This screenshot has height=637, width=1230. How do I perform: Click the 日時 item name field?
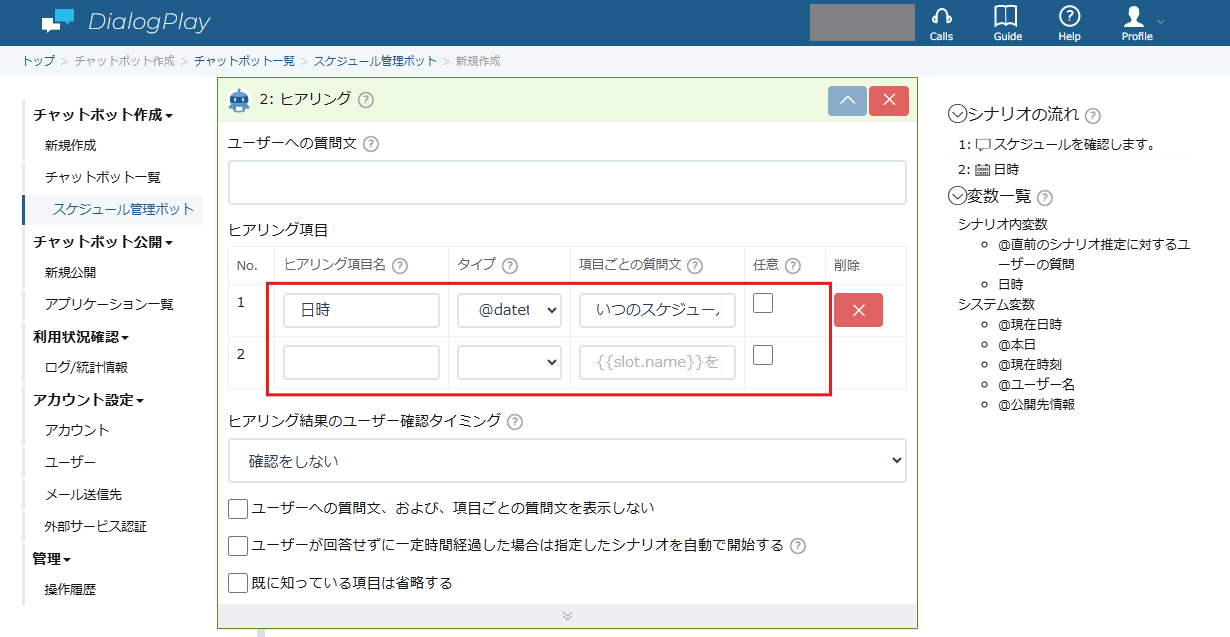coord(361,310)
